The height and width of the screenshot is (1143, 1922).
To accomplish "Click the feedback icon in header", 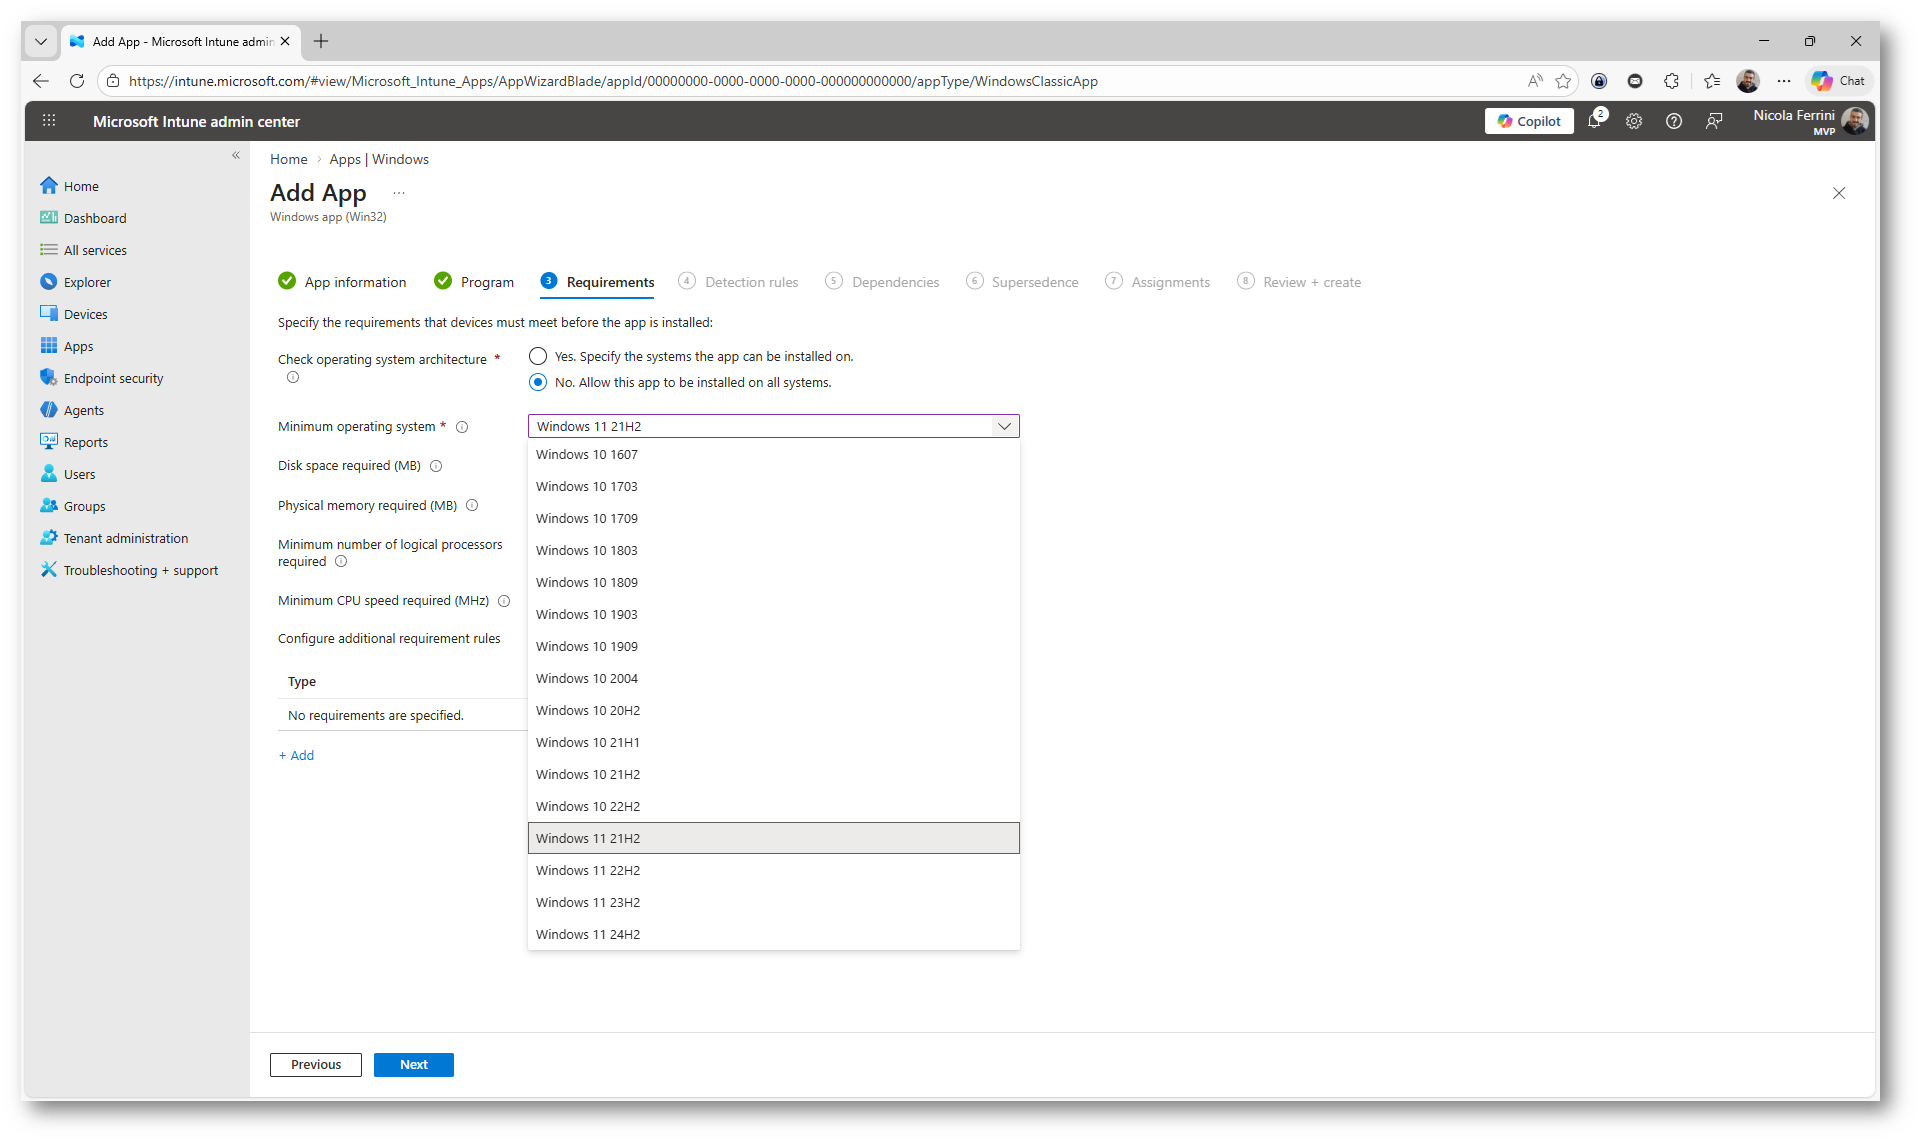I will (1714, 121).
